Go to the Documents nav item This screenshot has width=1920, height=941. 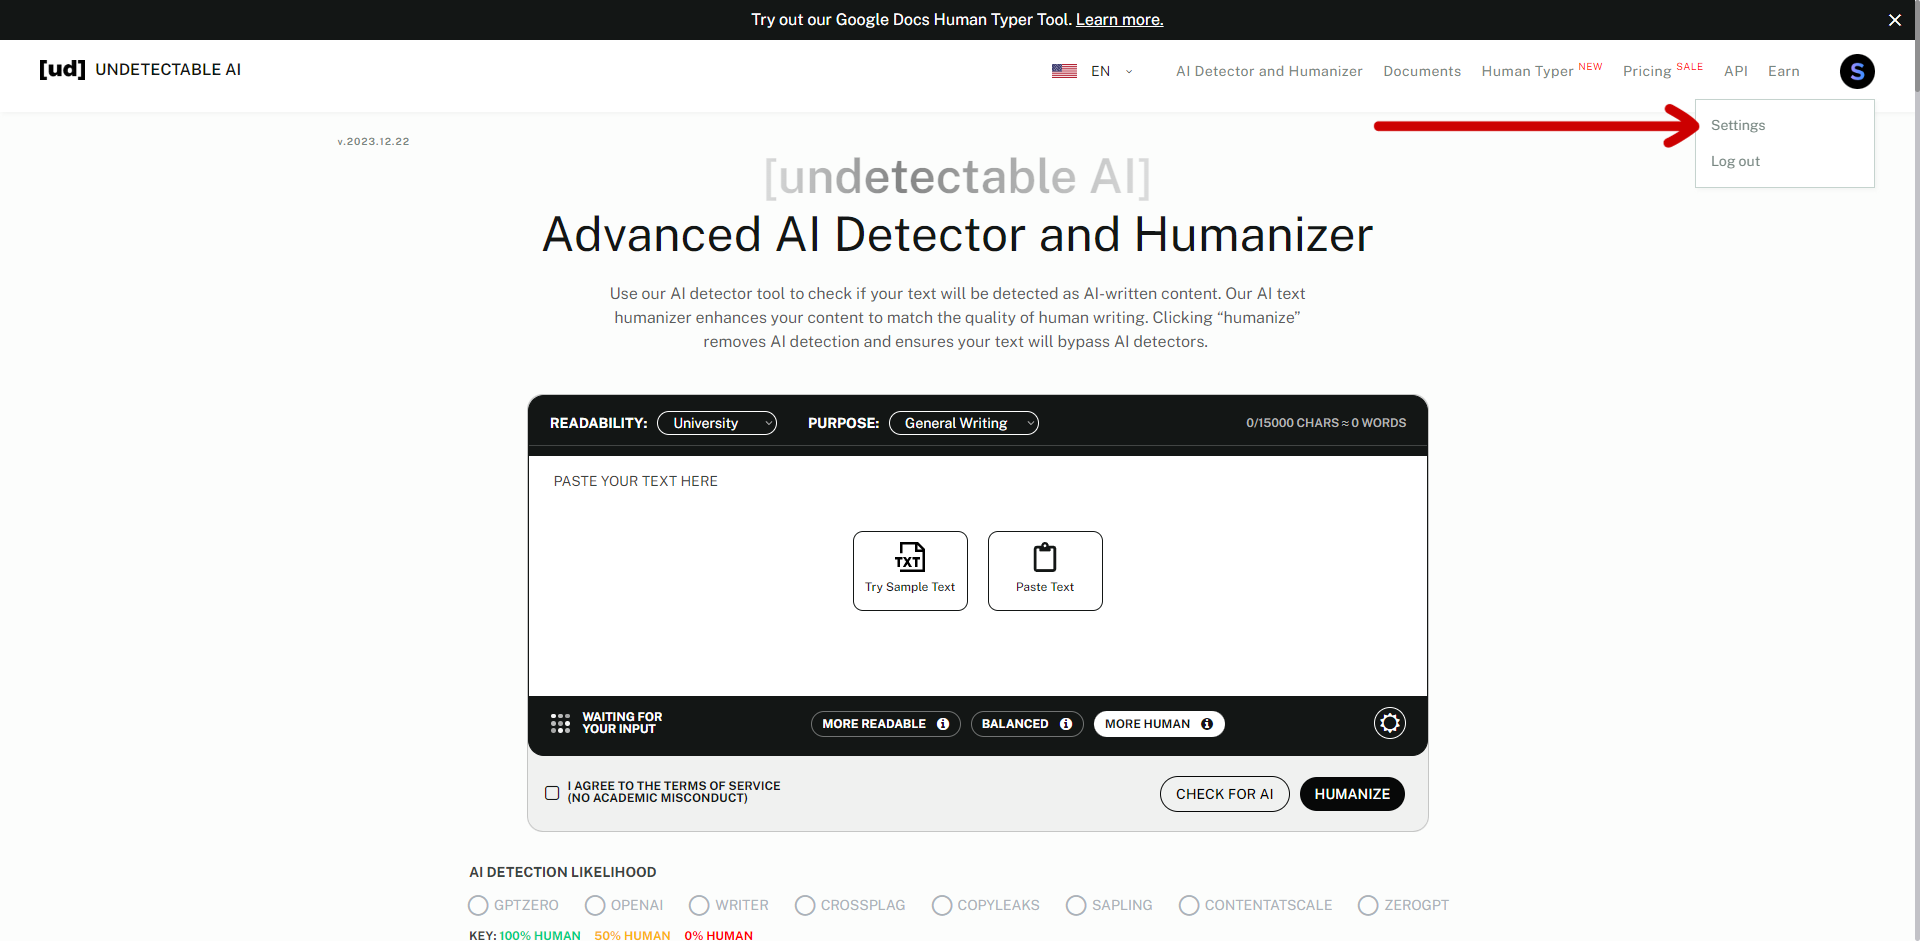1422,71
